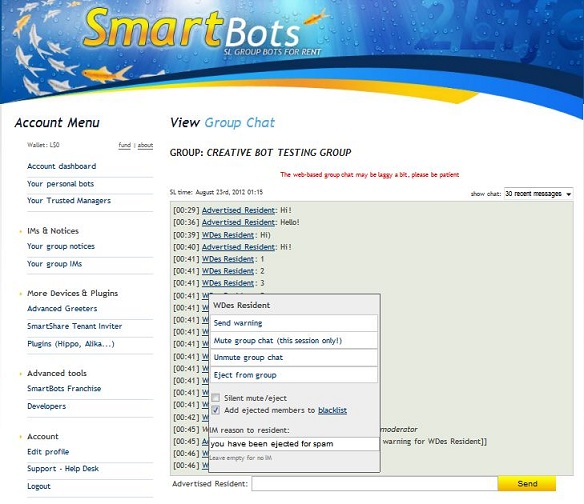Click the Logout link
Viewport: 584px width, 504px height.
coord(39,486)
